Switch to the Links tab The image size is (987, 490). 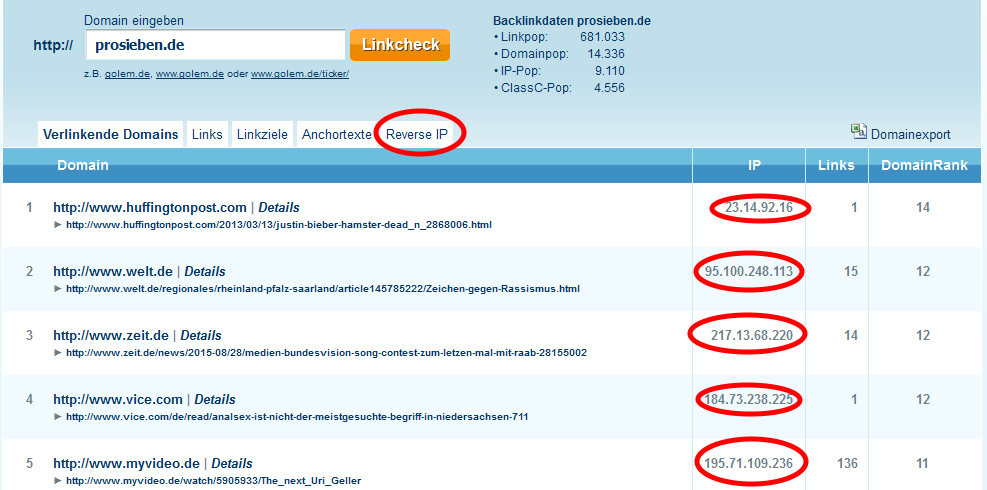pyautogui.click(x=207, y=134)
